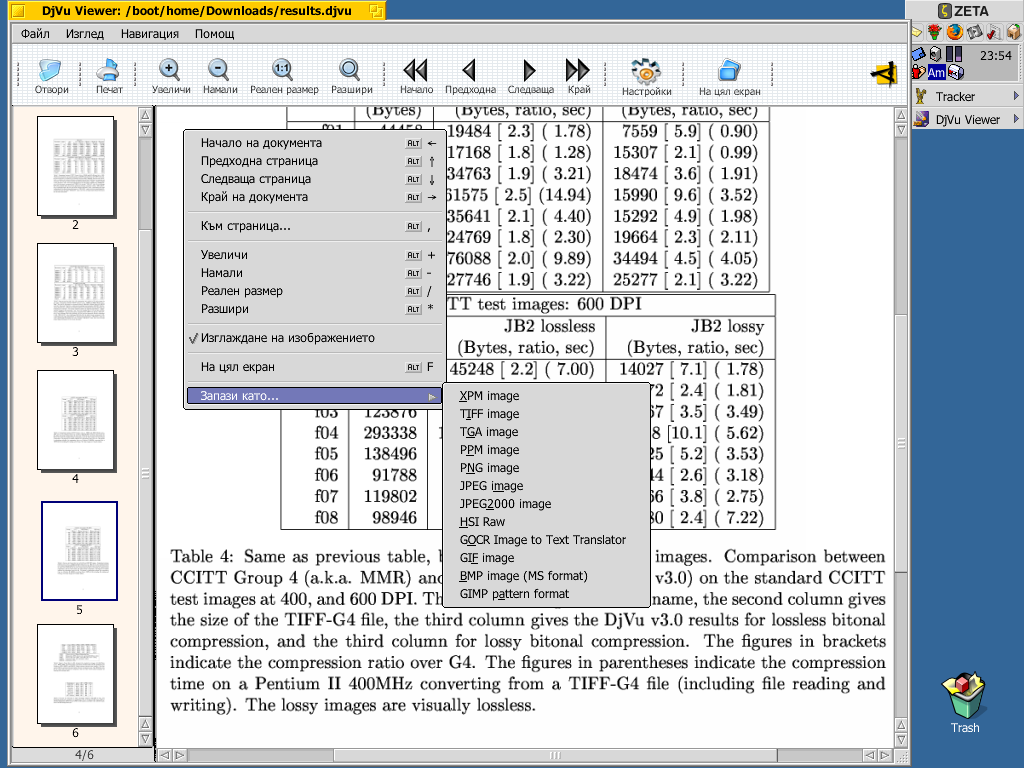Save as PPM image

click(x=546, y=450)
